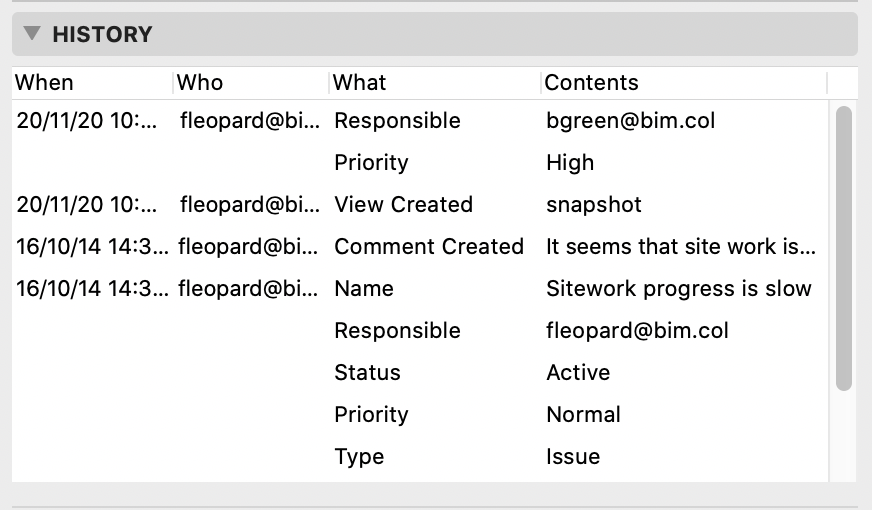Image resolution: width=872 pixels, height=510 pixels.
Task: Click the Contents column header
Action: 591,82
